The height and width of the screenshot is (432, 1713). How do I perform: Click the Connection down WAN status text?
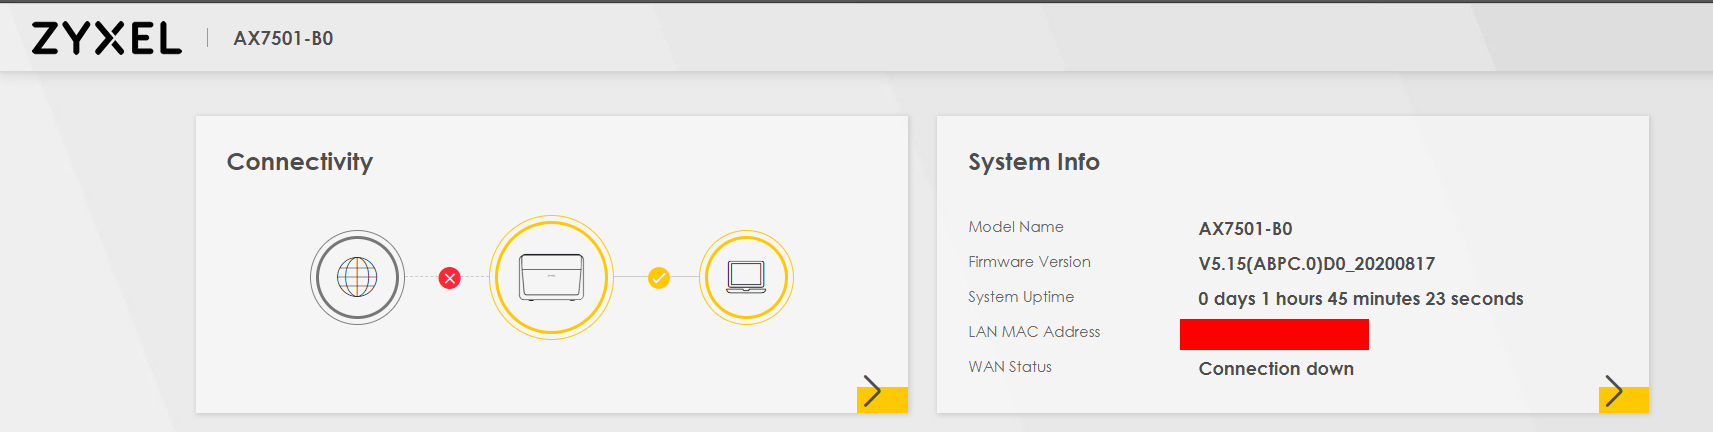(1276, 369)
